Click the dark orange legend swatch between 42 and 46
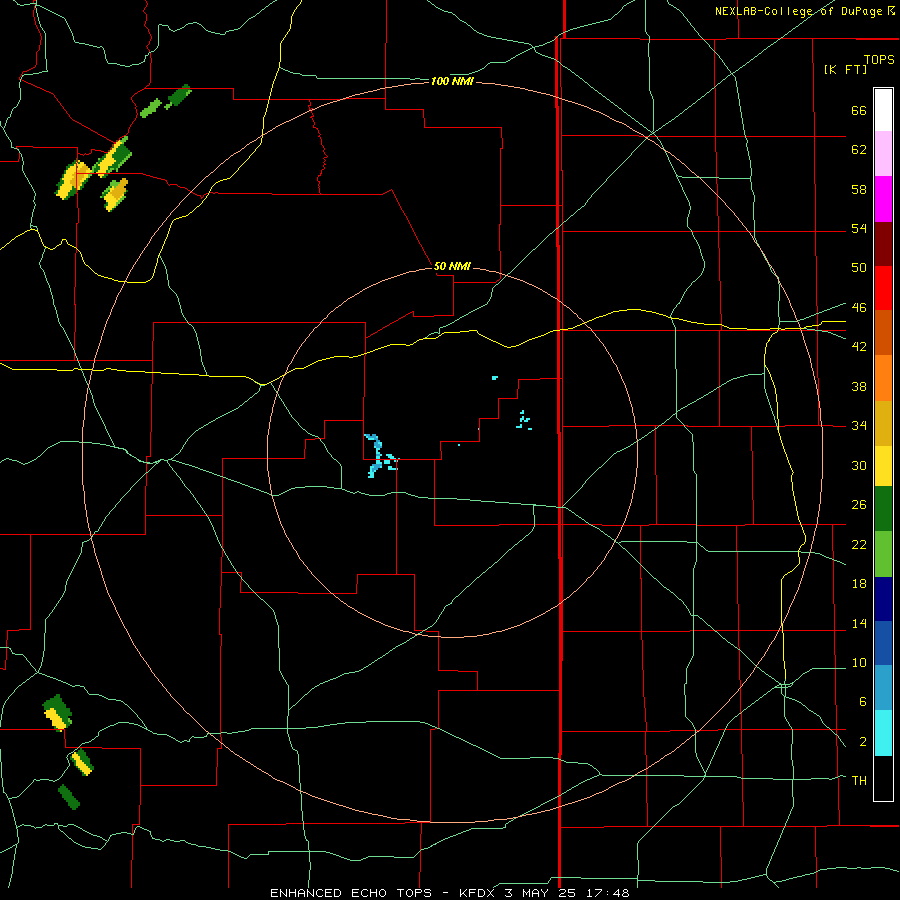The height and width of the screenshot is (900, 900). pyautogui.click(x=883, y=333)
